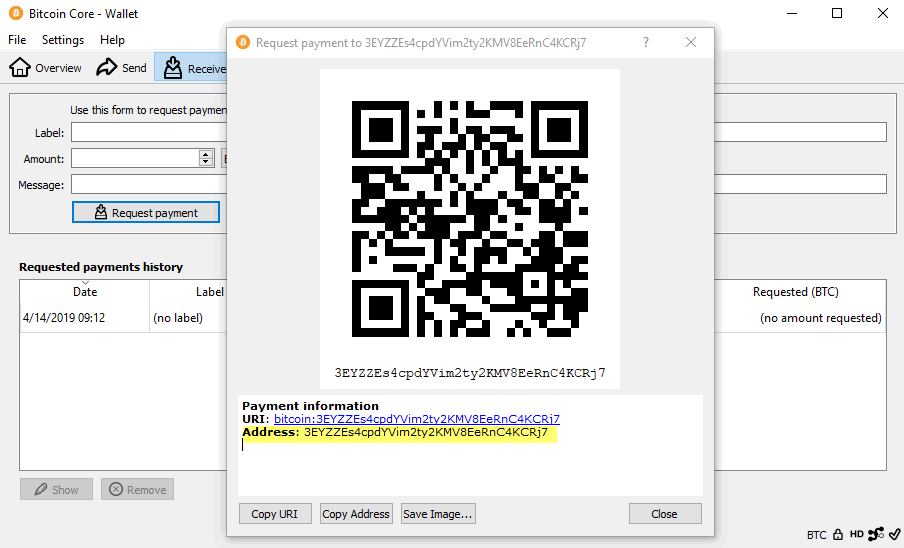The width and height of the screenshot is (904, 548).
Task: Click inside the Message input field
Action: coord(149,184)
